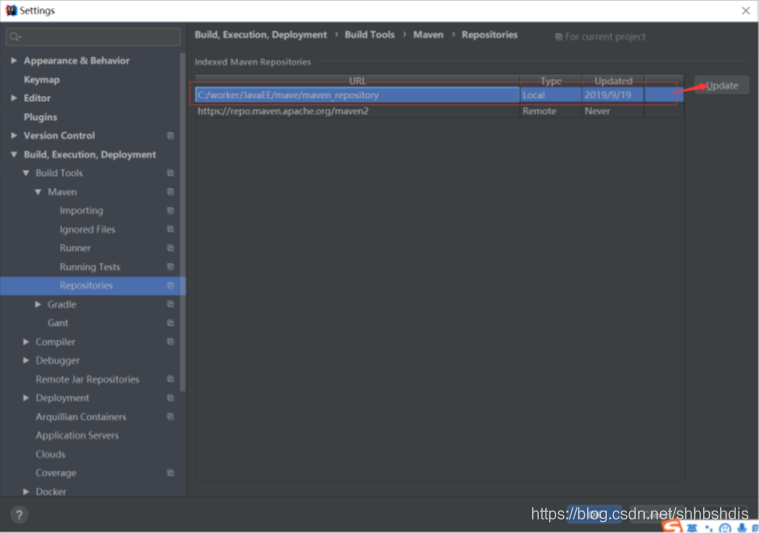Viewport: 759px width, 533px height.
Task: Click Build Tools in breadcrumb
Action: pyautogui.click(x=369, y=35)
